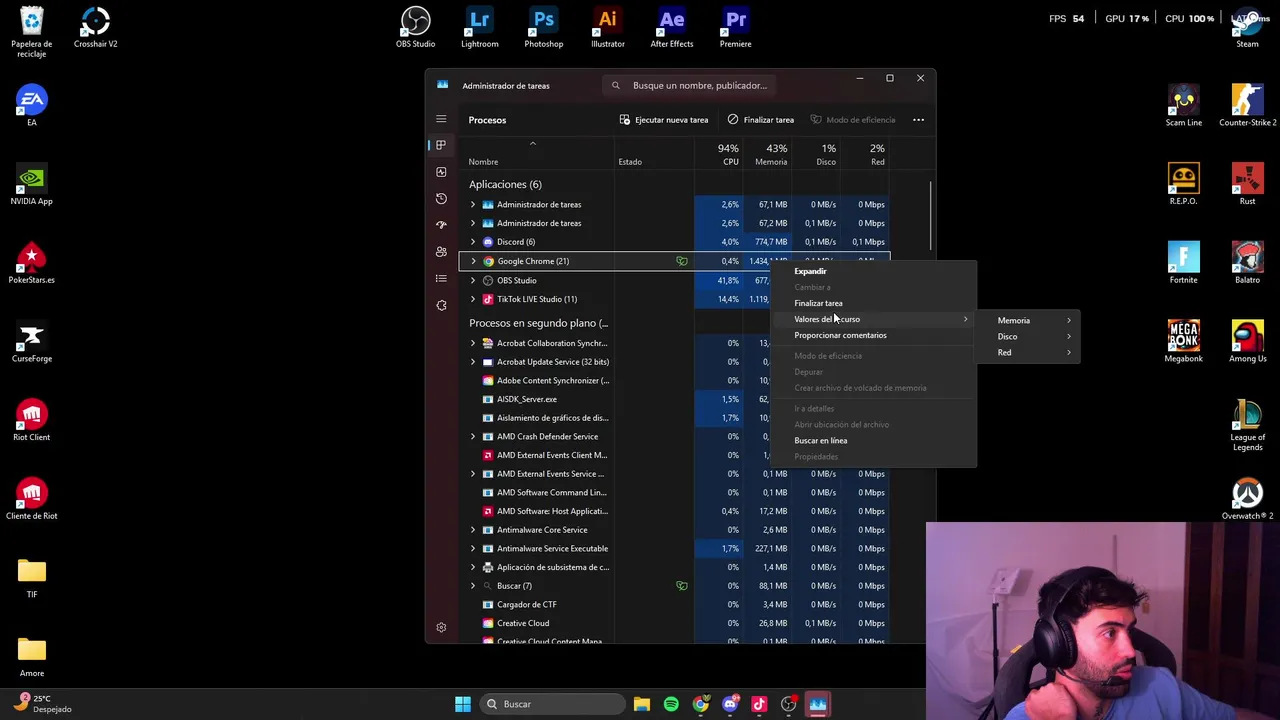Open the Performance page icon in sidebar

point(441,172)
